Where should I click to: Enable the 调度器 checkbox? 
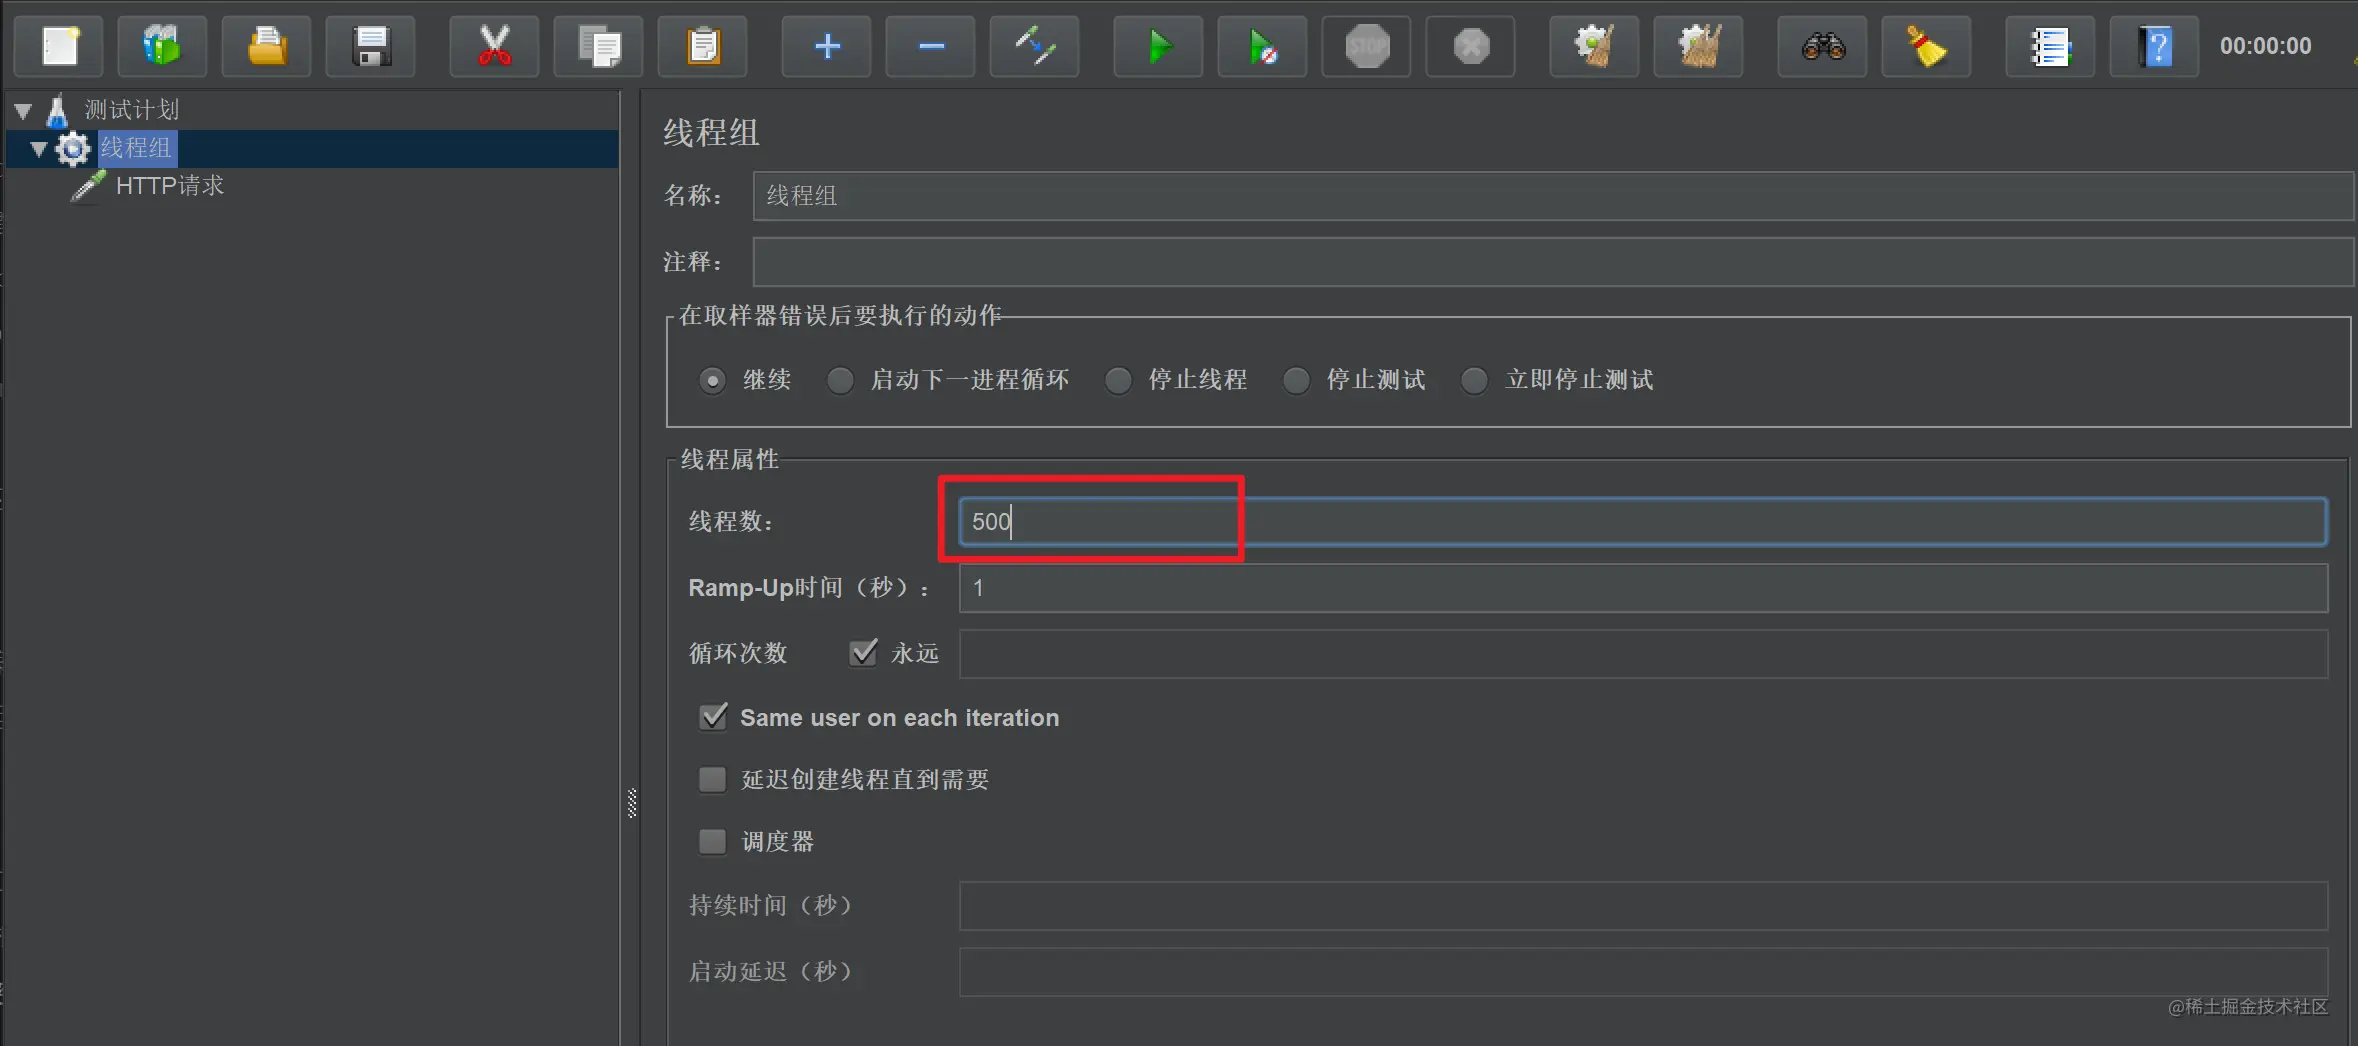[712, 841]
